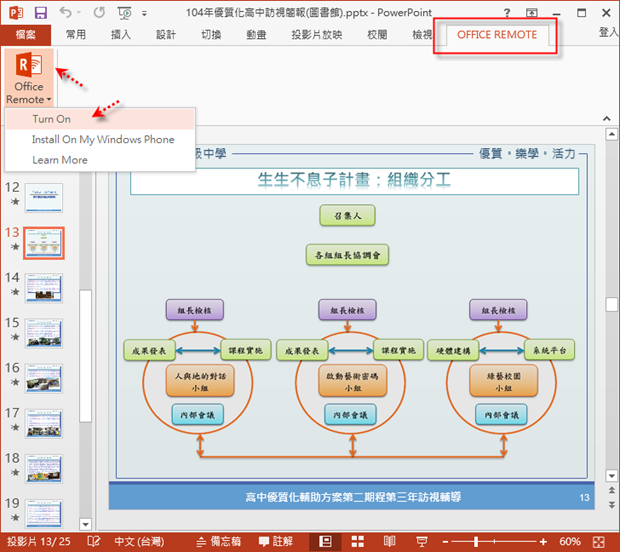Toggle the 備忘稿 notes pane
The image size is (620, 552).
[x=218, y=541]
